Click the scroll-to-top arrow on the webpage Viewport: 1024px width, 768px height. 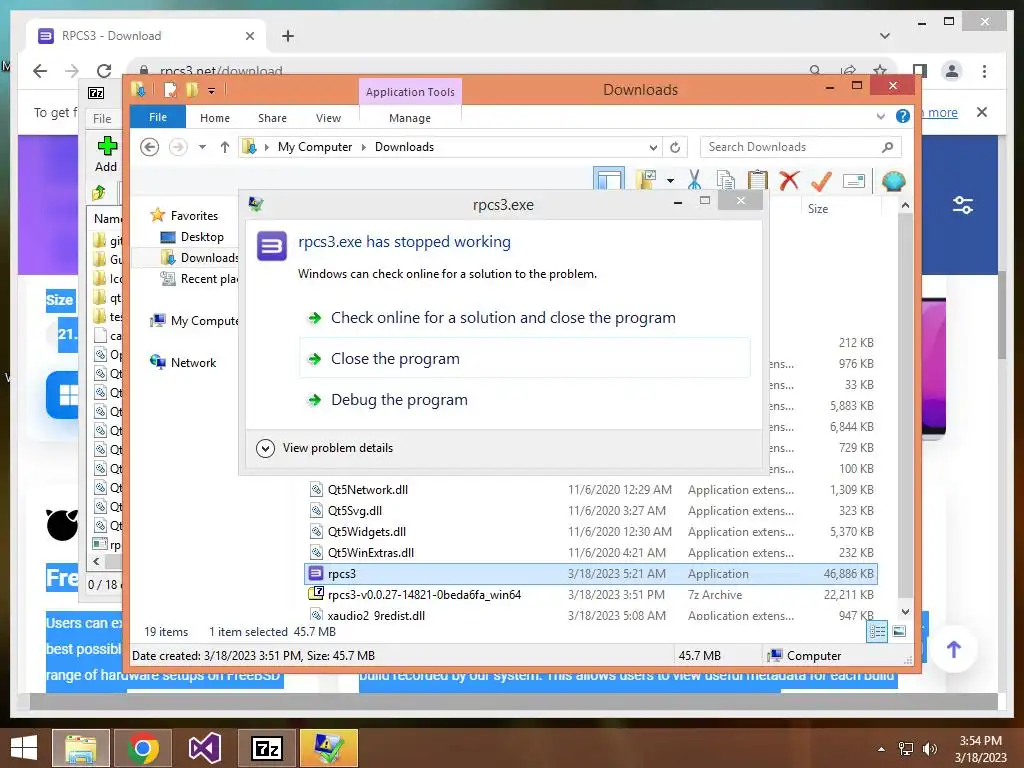coord(954,649)
